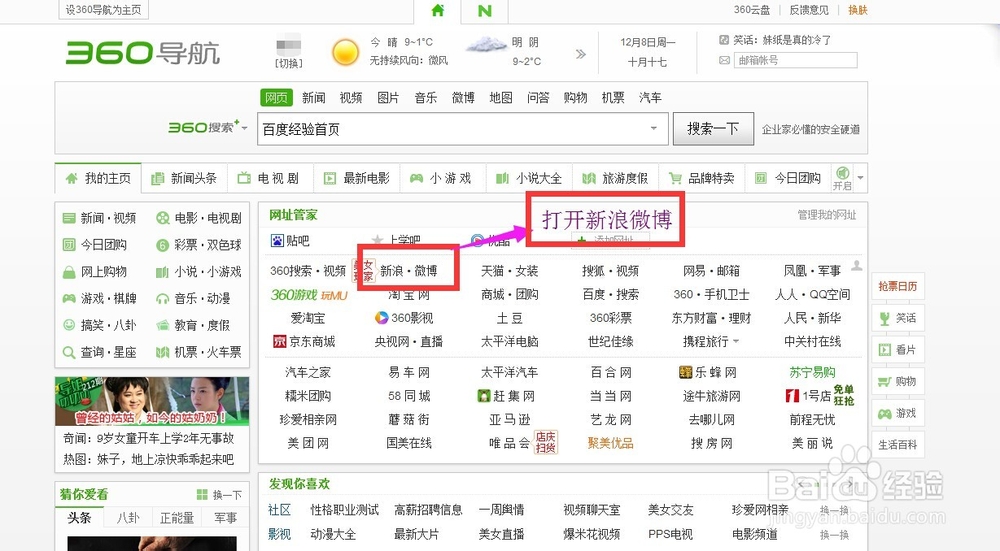1000x551 pixels.
Task: Click the 邮箱帐号 input field
Action: click(x=795, y=61)
